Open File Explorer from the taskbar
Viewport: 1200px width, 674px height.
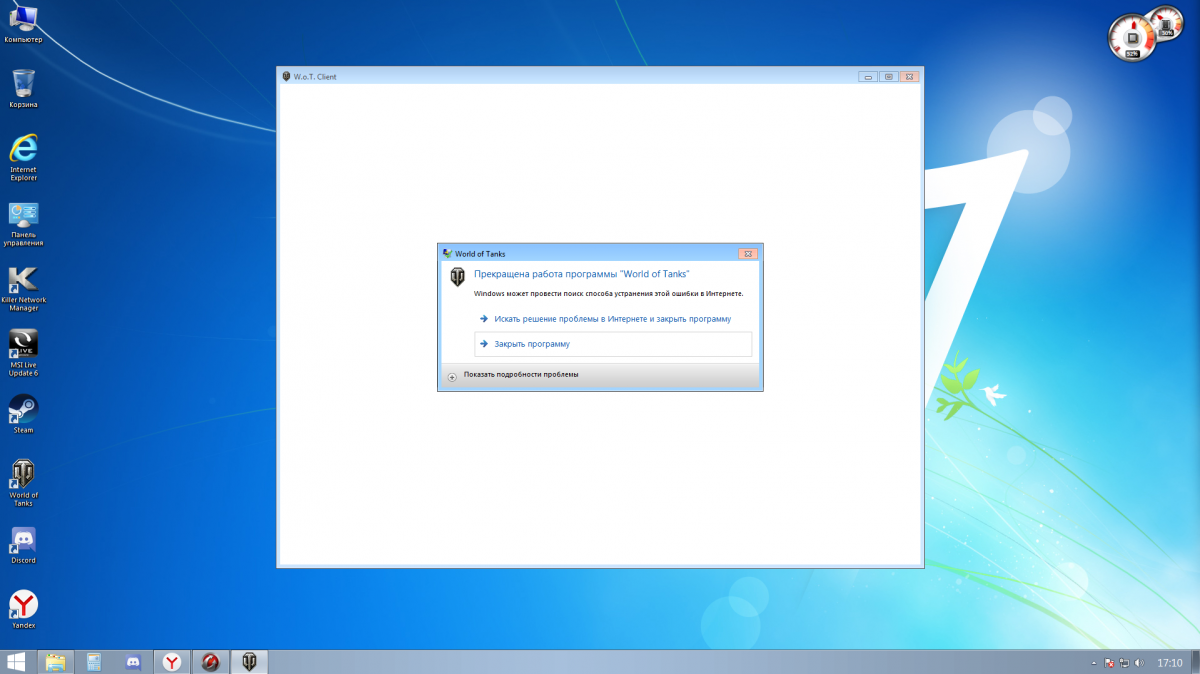[55, 662]
